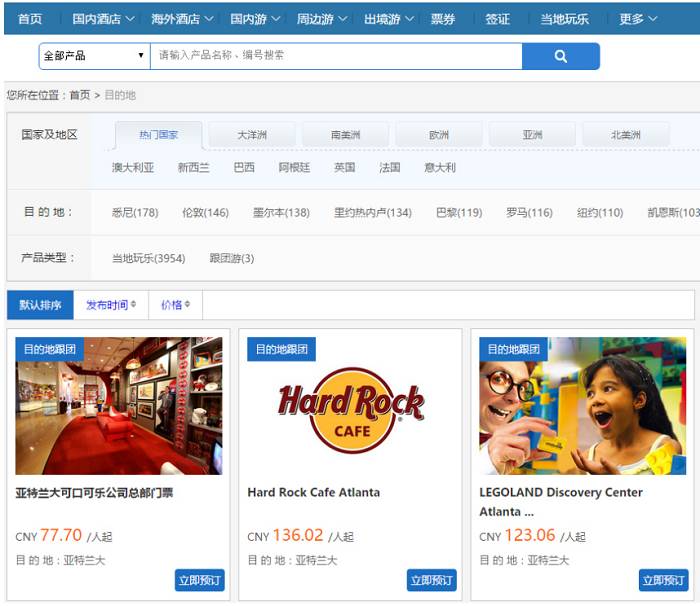
Task: Sort by 发布时间
Action: (111, 305)
